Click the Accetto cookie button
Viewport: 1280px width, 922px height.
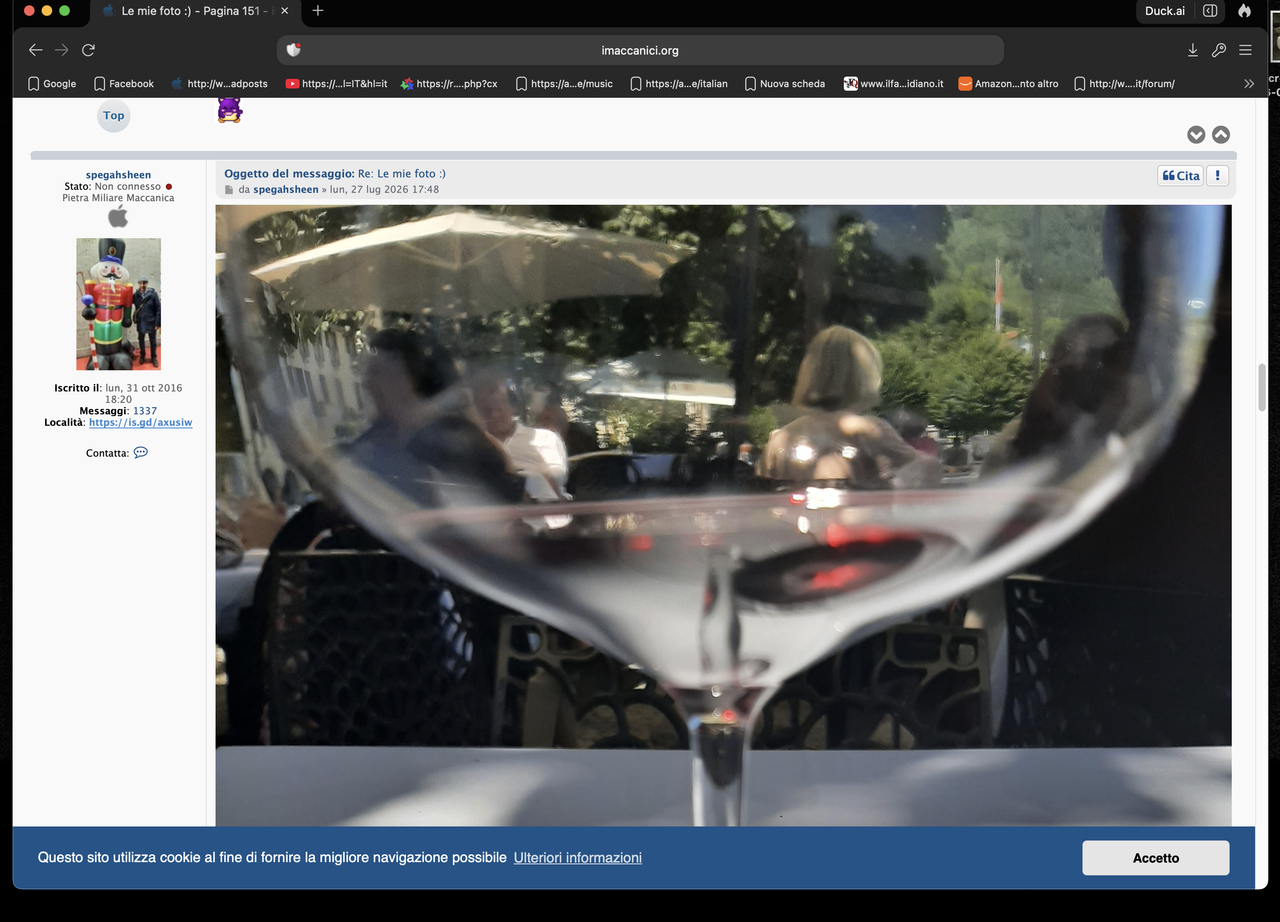[x=1156, y=858]
